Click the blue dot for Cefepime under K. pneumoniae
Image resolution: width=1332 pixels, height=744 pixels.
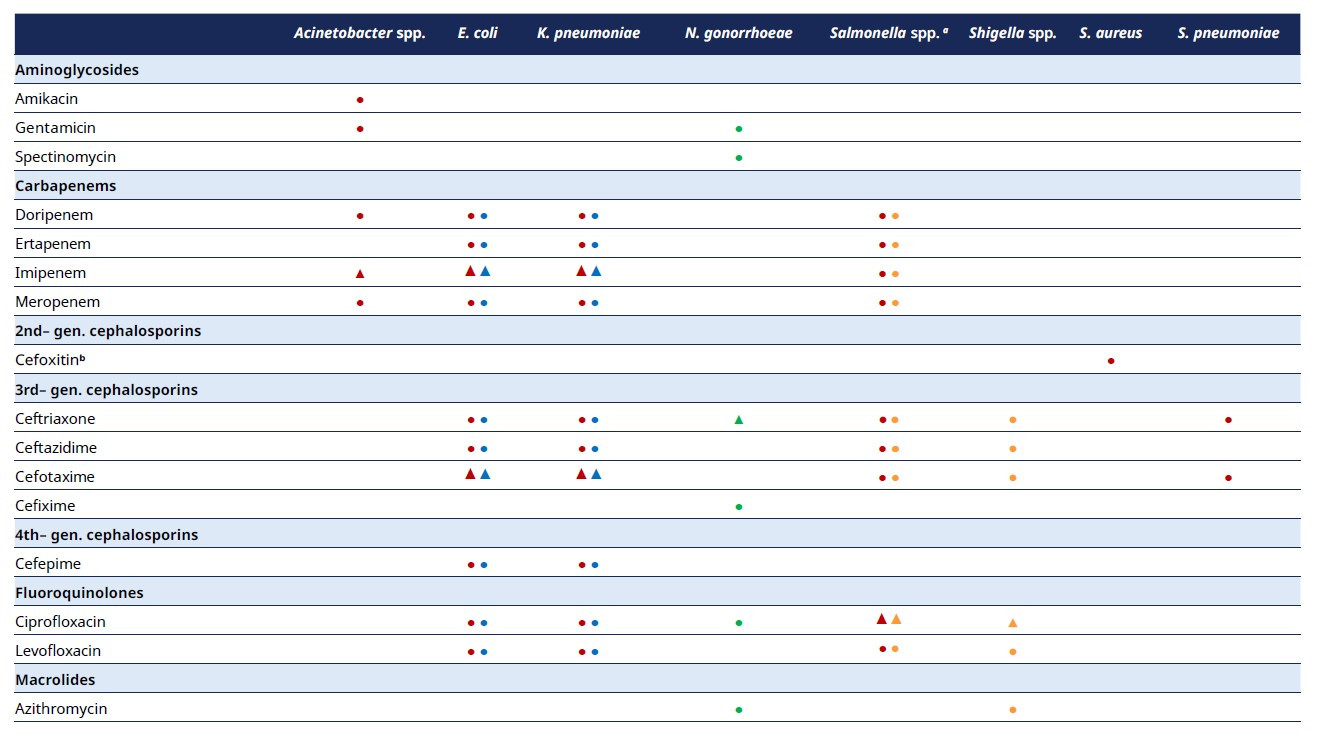[x=595, y=565]
